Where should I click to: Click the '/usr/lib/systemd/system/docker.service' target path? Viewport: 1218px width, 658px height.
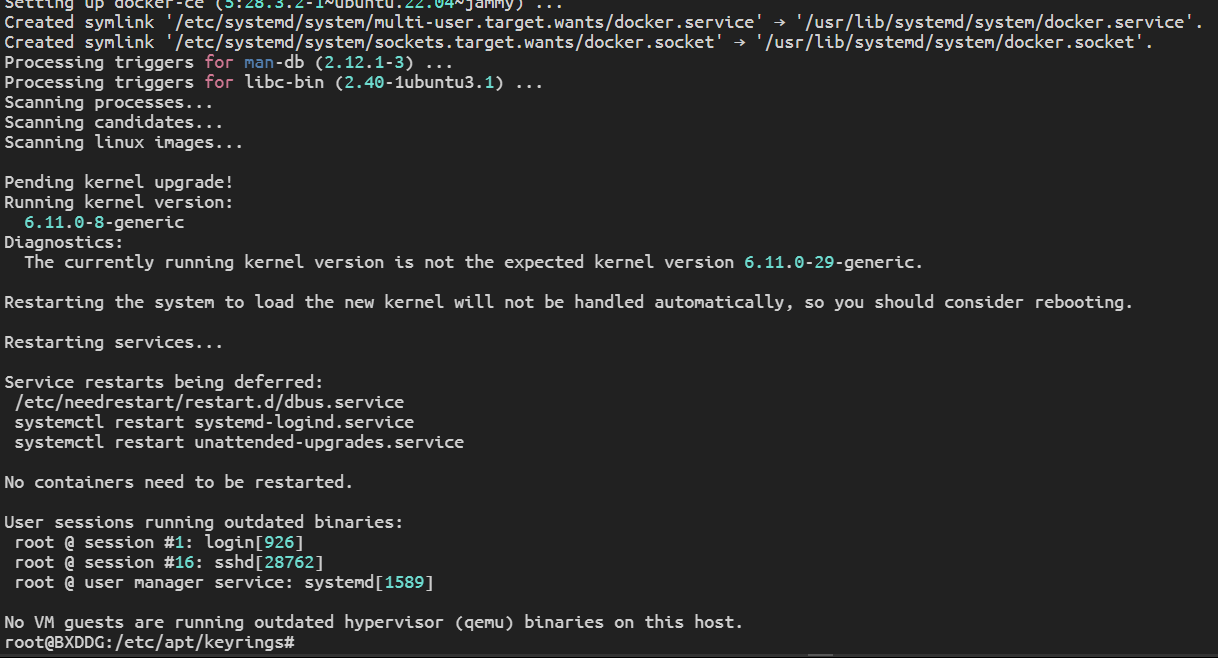click(x=994, y=22)
